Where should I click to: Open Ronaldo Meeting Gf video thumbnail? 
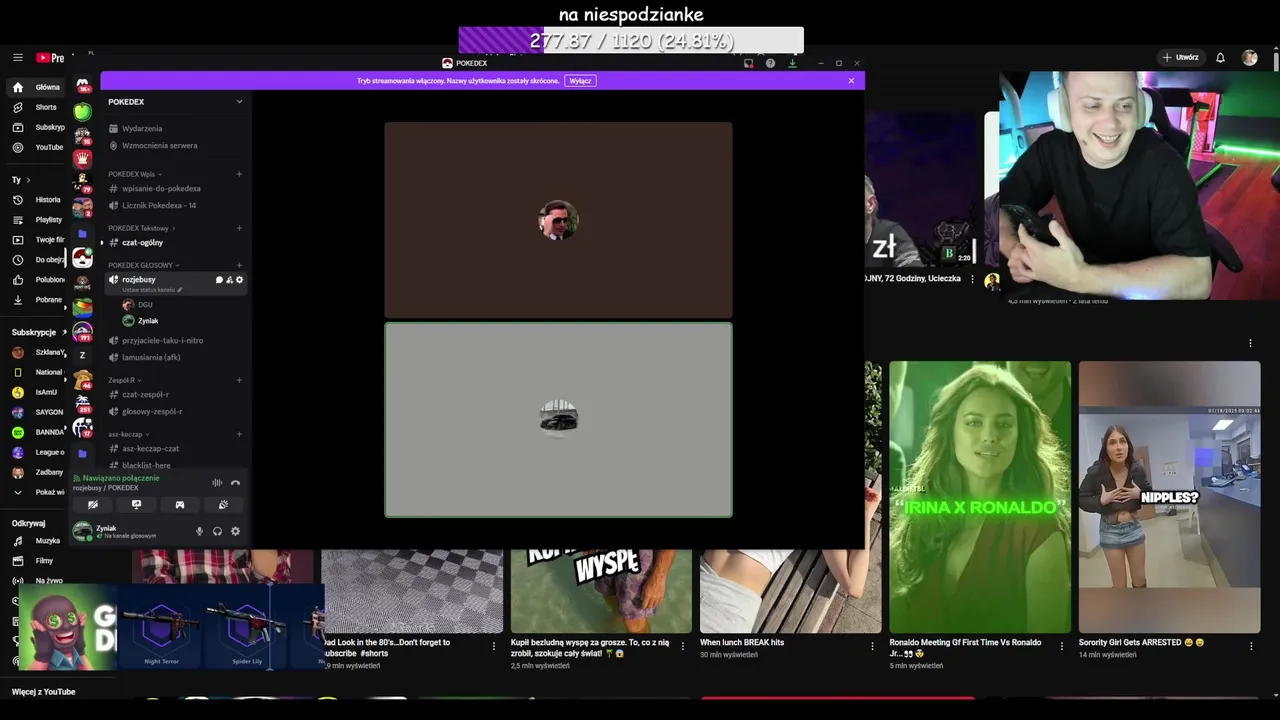pyautogui.click(x=980, y=497)
